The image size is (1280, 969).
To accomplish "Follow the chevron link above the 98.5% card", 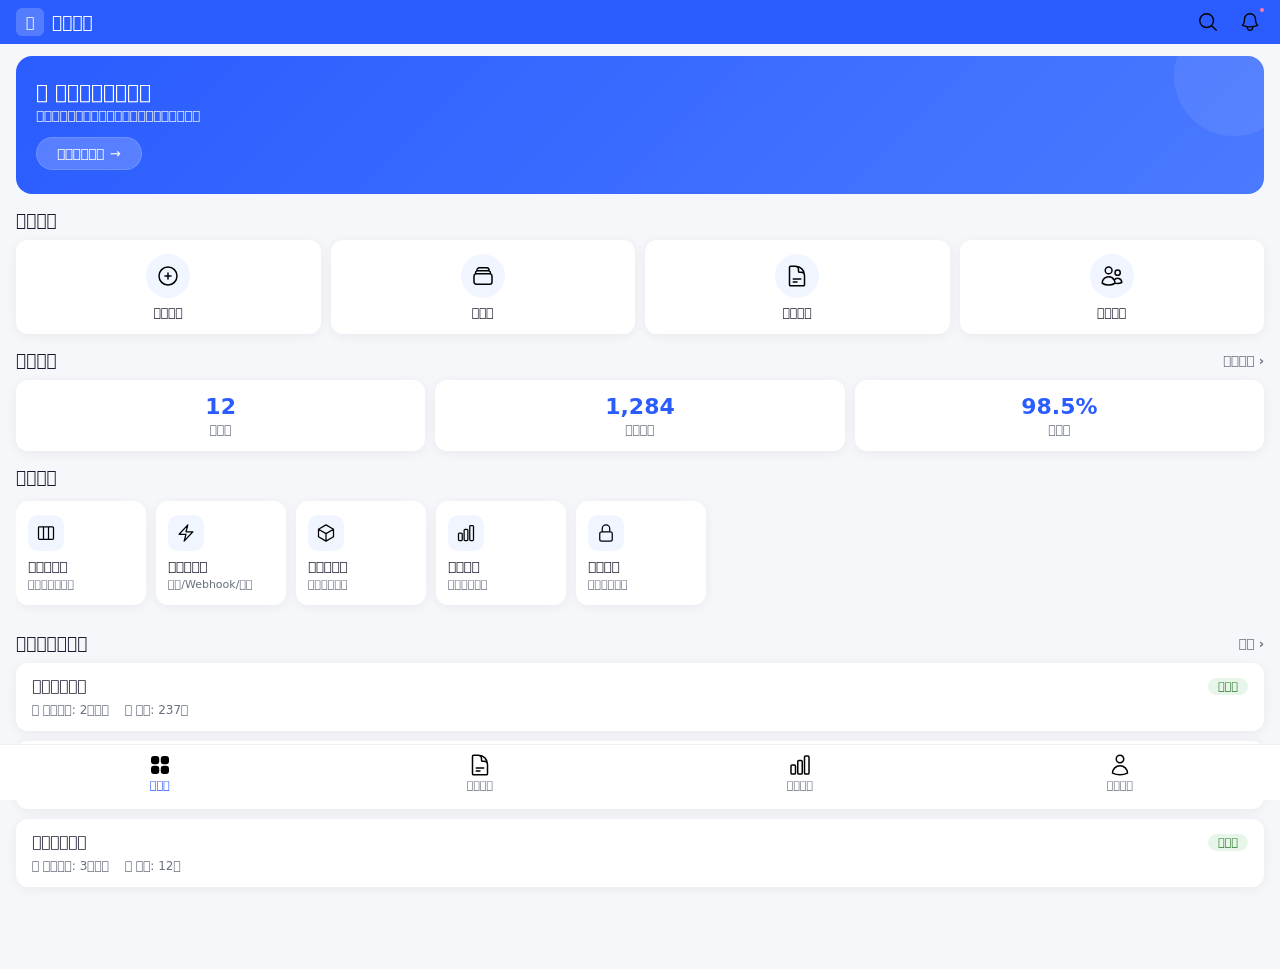I will 1243,361.
